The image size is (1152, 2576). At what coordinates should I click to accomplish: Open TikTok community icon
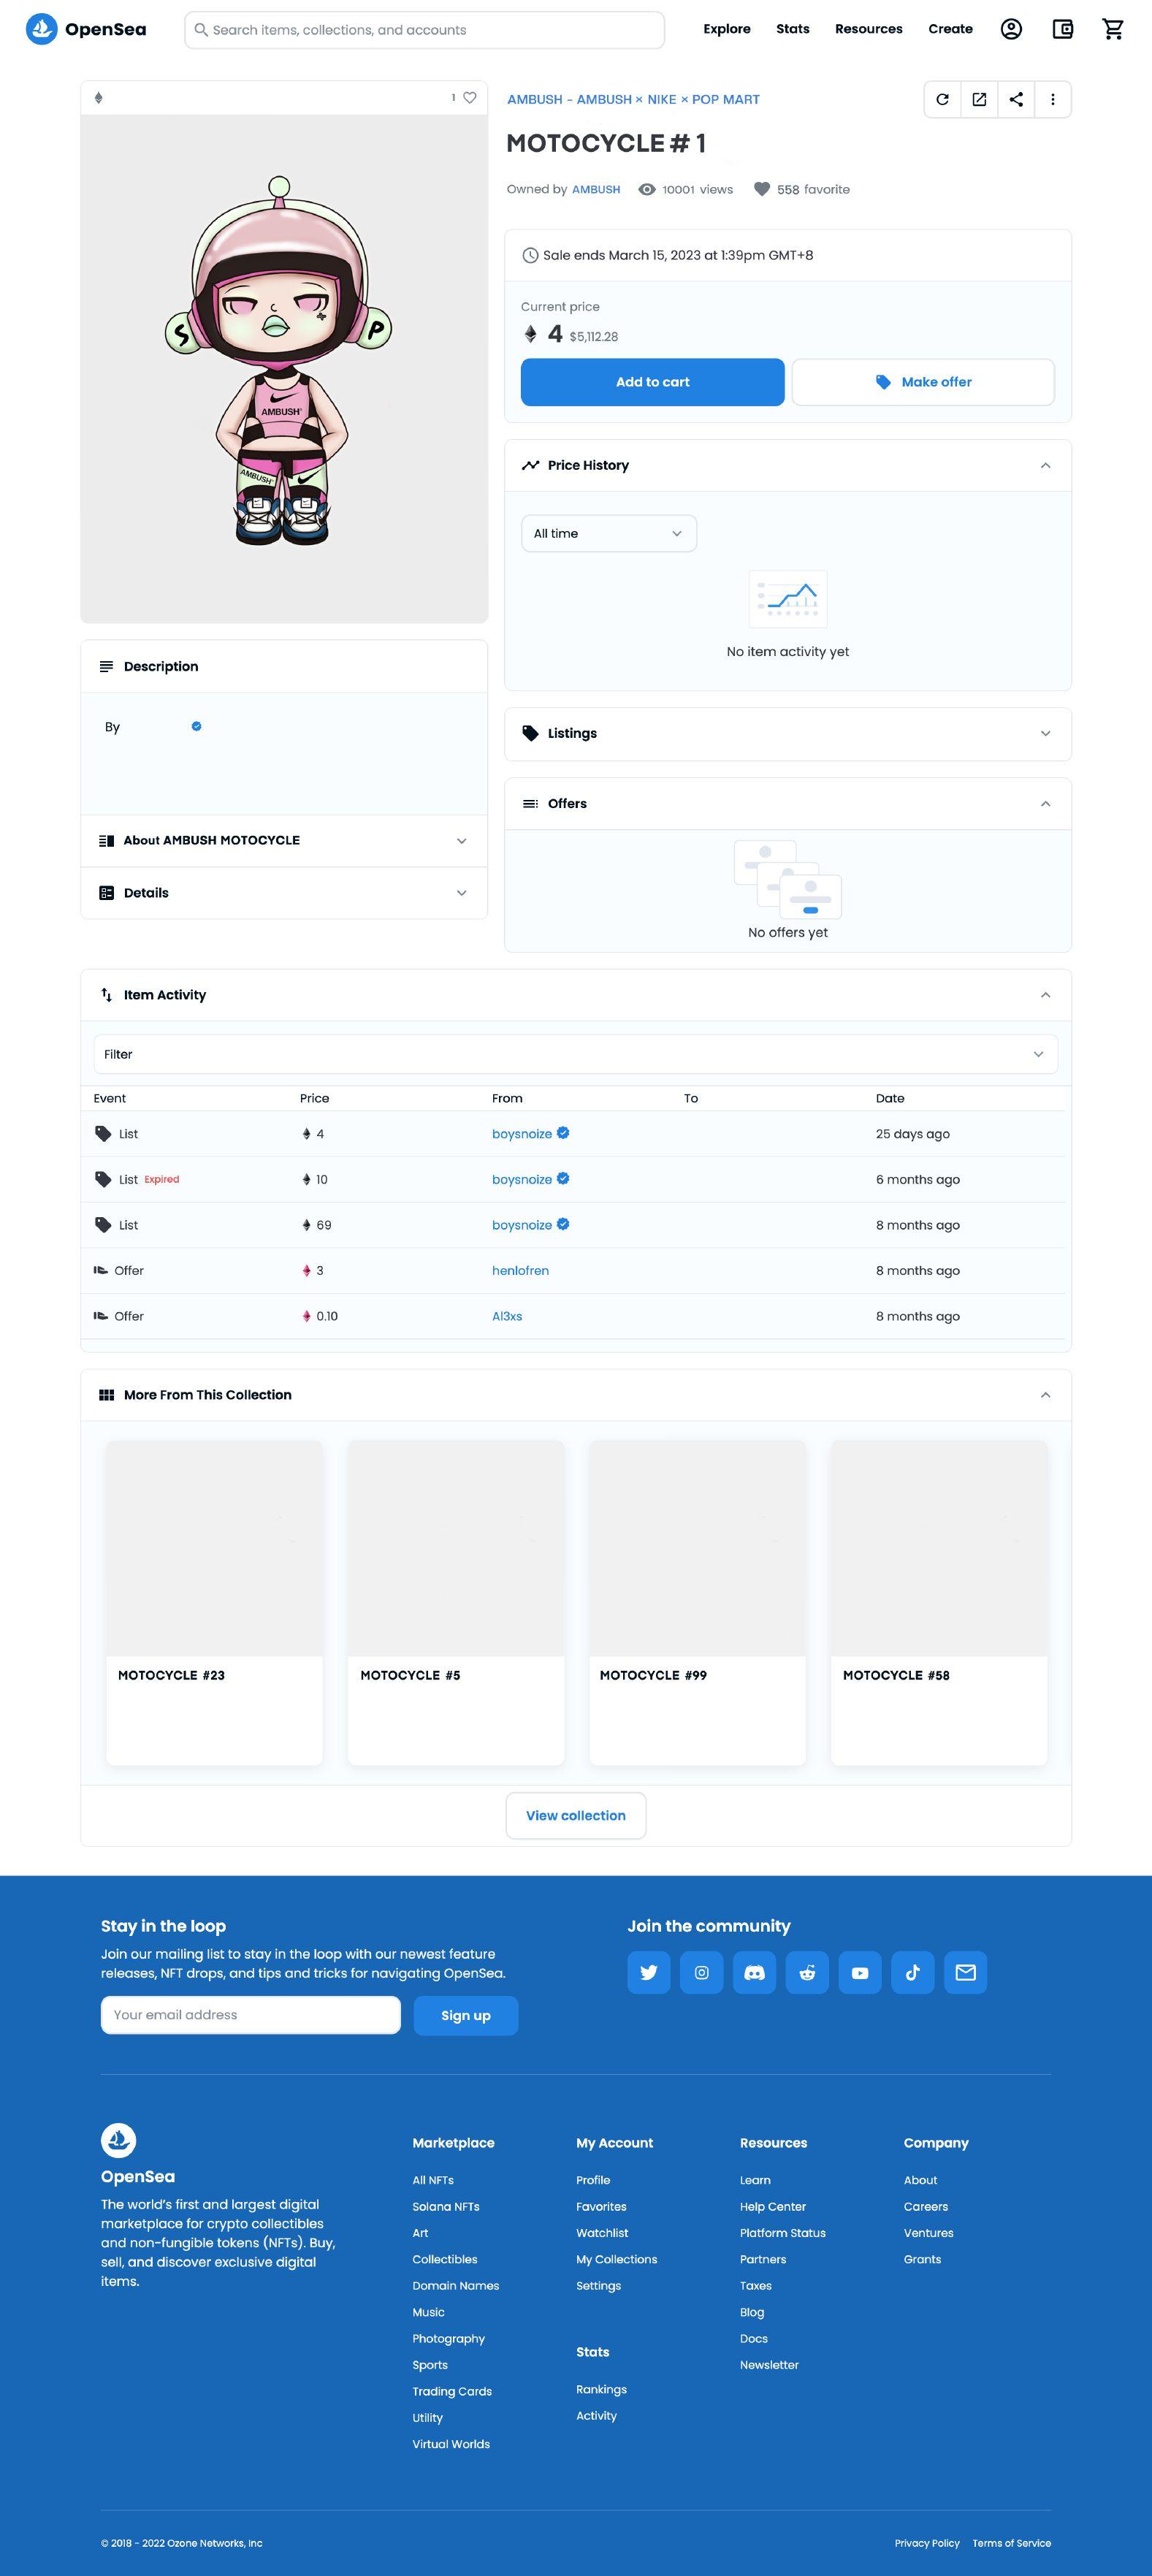(x=913, y=1972)
